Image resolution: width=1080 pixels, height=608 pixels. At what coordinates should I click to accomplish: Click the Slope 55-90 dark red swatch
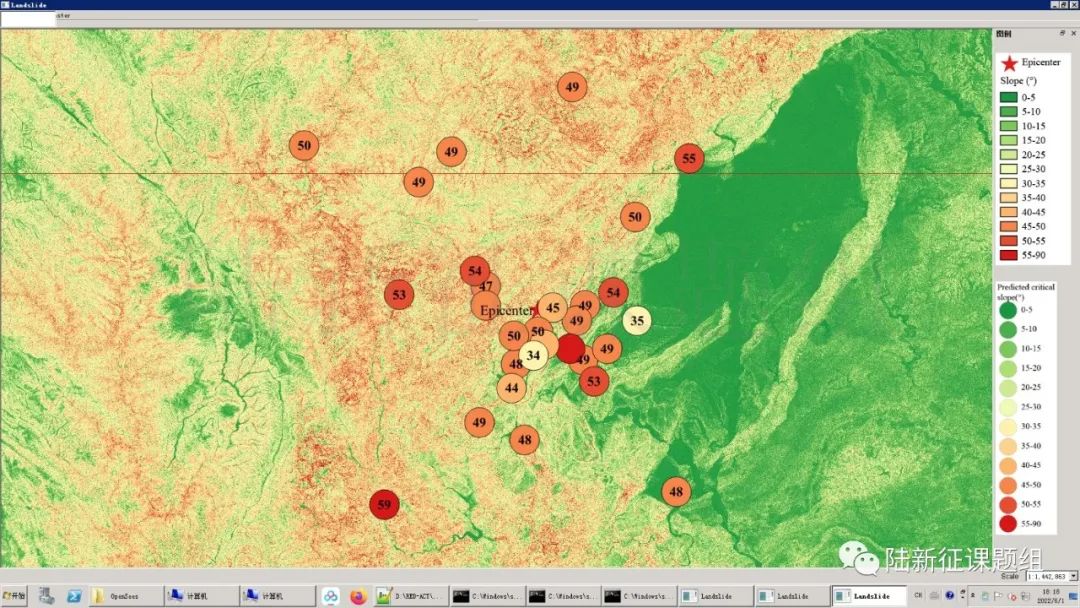(x=1008, y=255)
